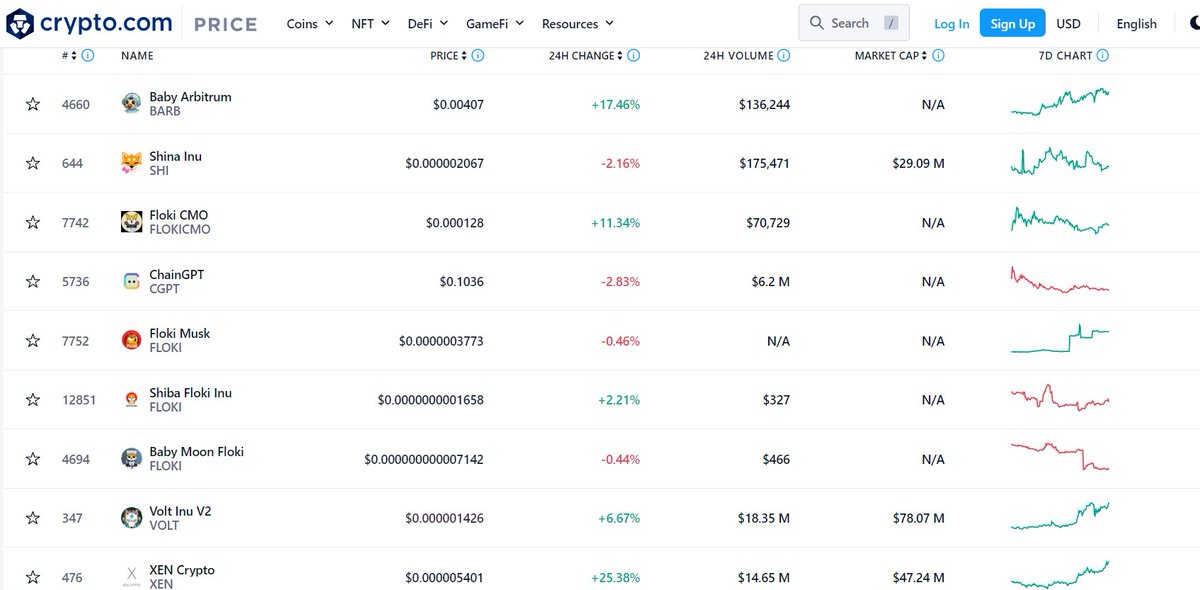Favorite Baby Arbitrum with its star

(33, 104)
